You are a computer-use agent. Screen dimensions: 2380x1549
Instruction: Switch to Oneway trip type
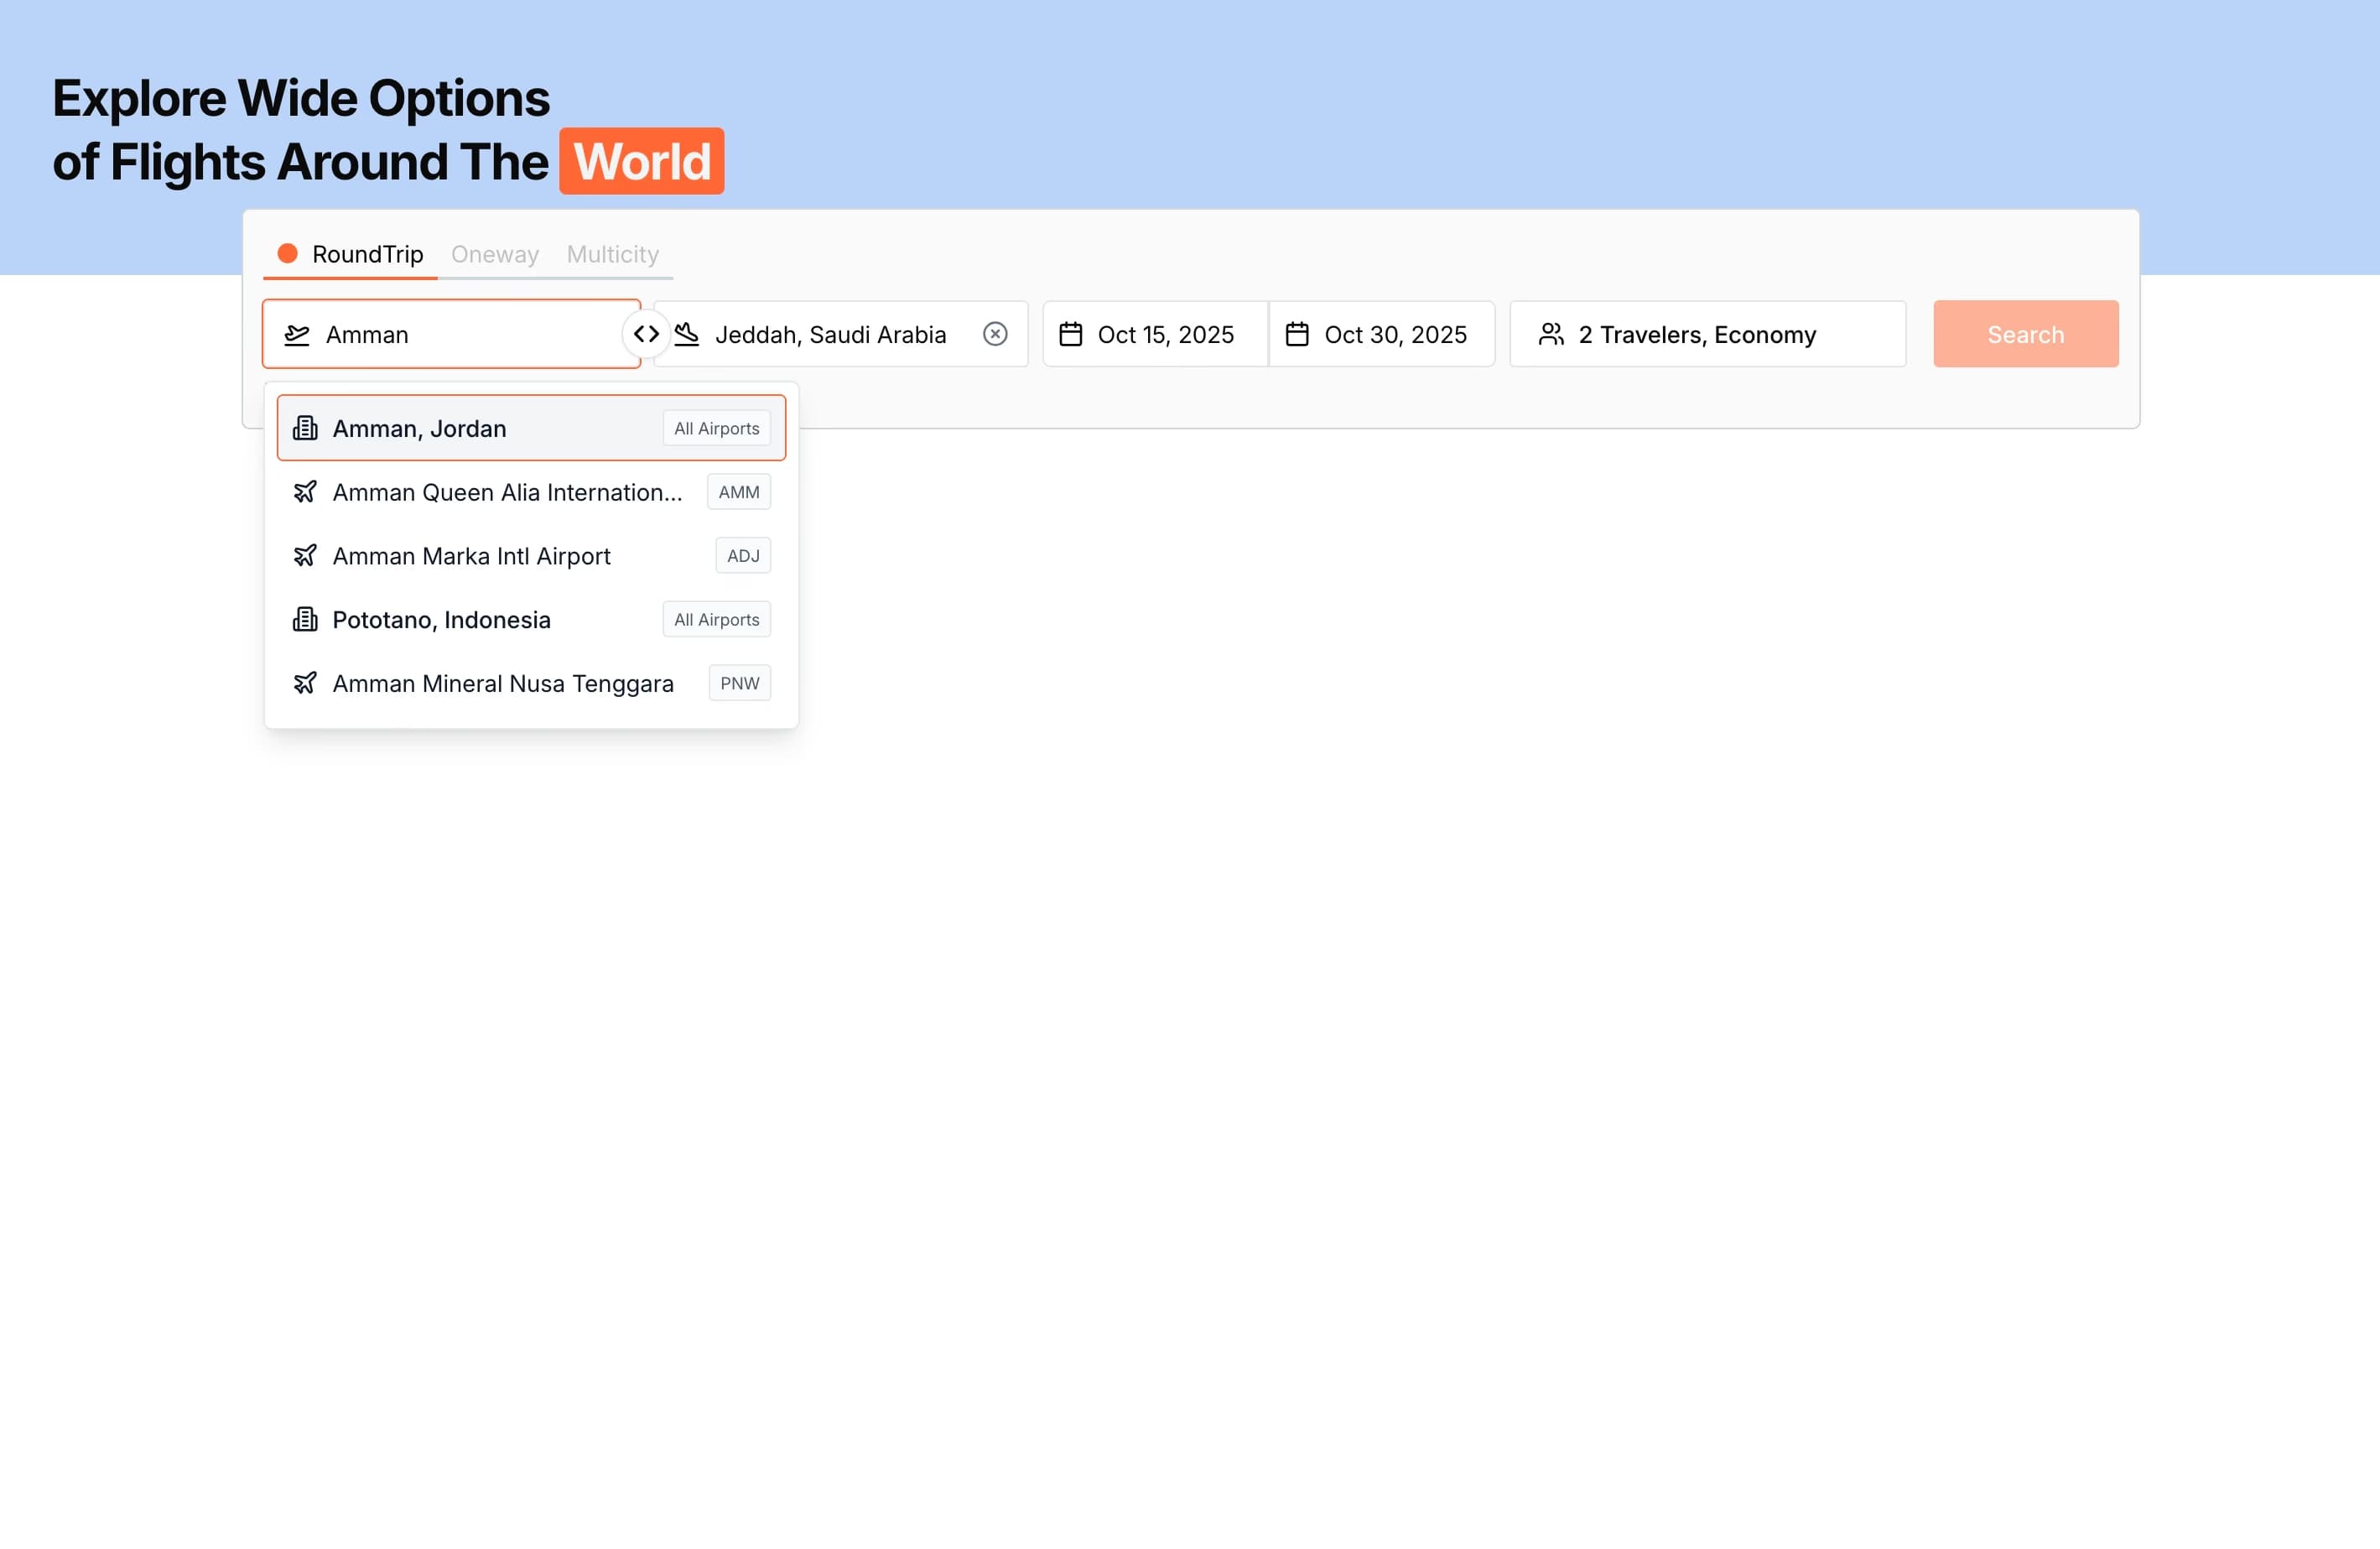494,254
